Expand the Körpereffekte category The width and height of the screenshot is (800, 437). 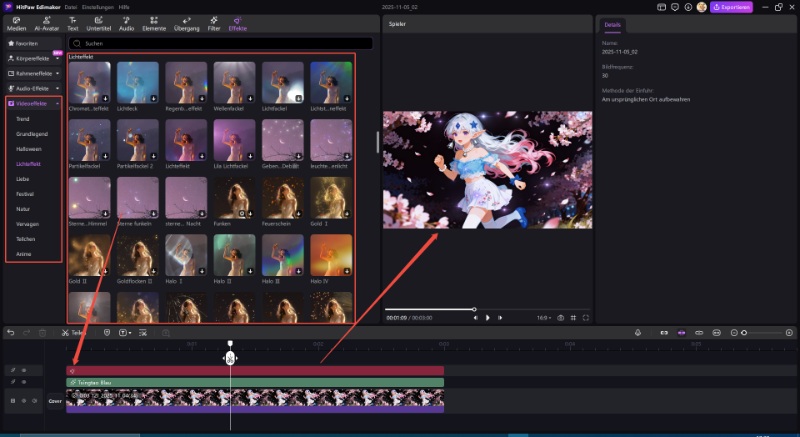pos(33,59)
